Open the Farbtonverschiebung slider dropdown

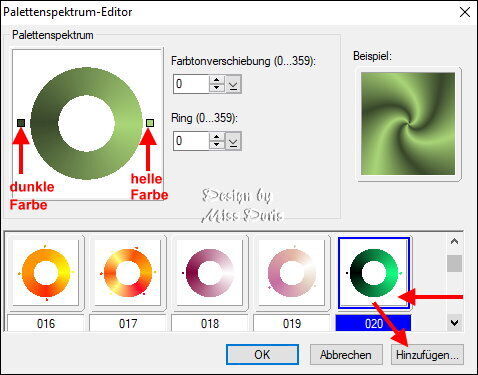pos(233,84)
